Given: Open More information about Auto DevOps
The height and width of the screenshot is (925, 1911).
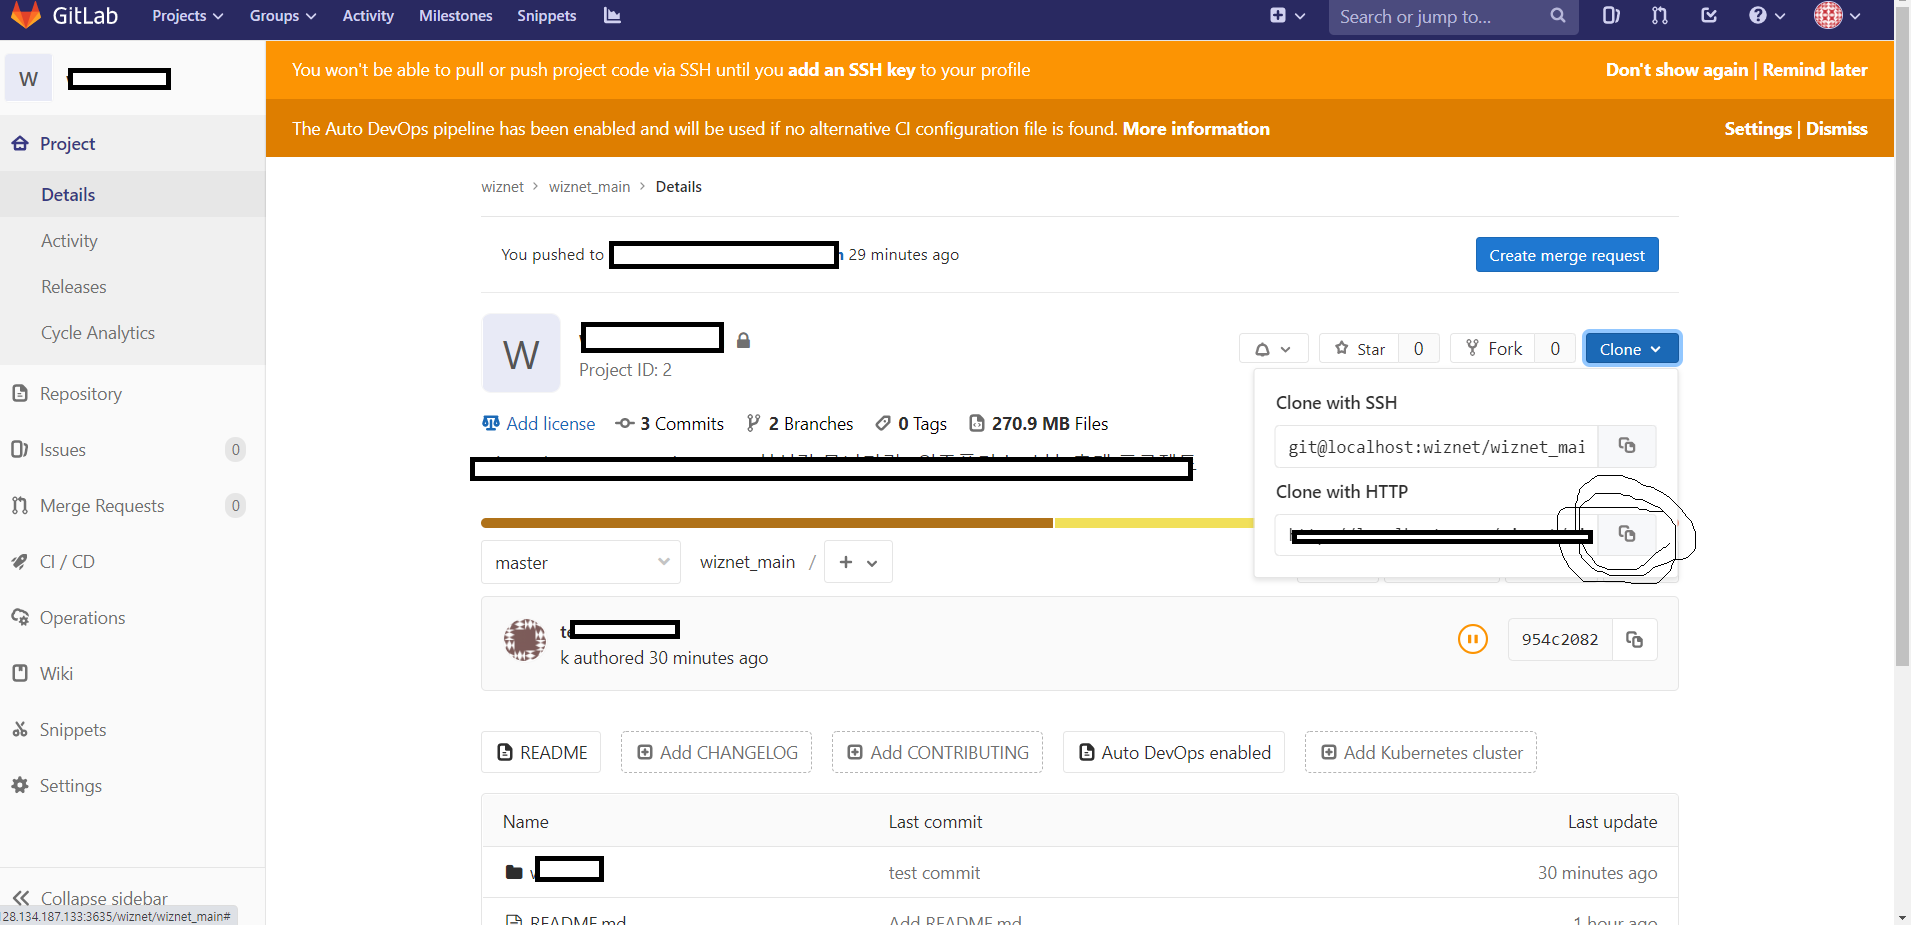Looking at the screenshot, I should click(x=1196, y=129).
